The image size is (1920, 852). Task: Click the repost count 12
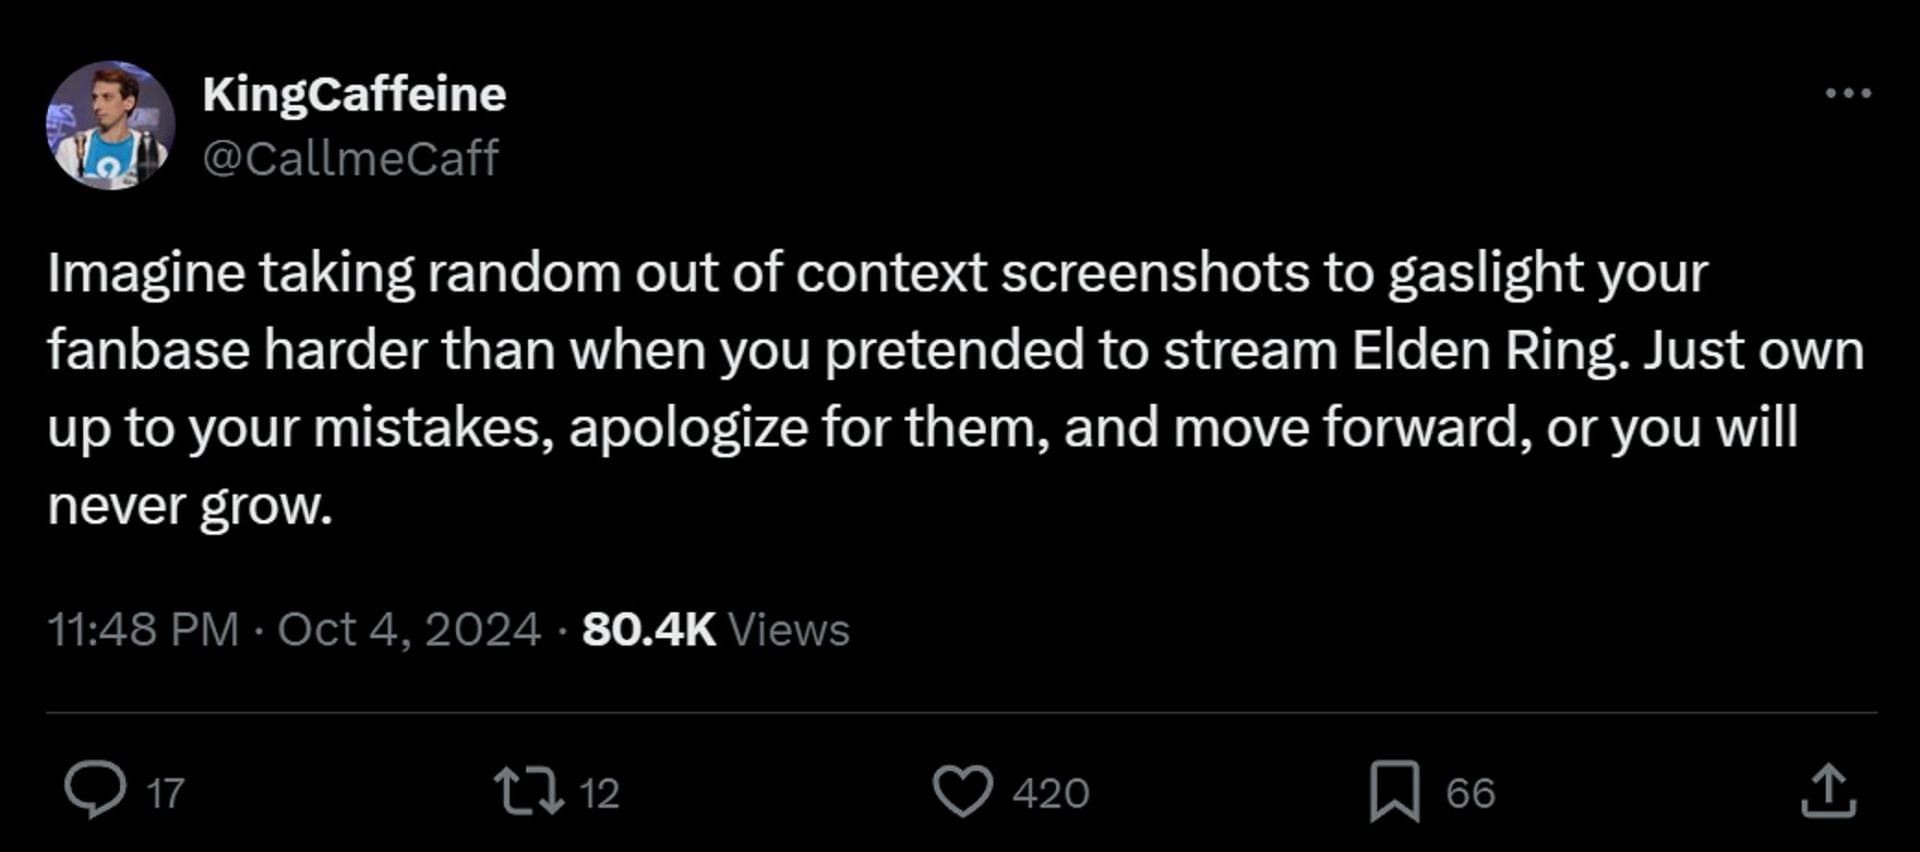(x=599, y=794)
